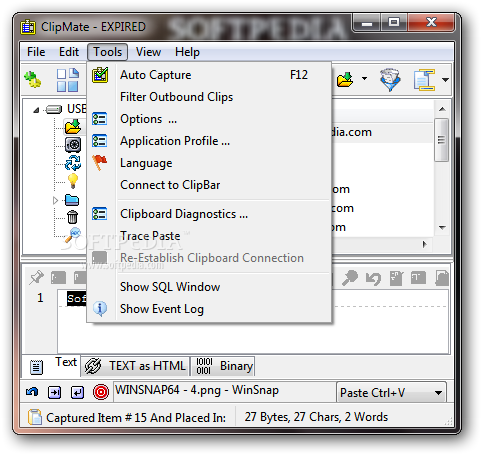The width and height of the screenshot is (482, 455).
Task: Choose Application Profile menu entry
Action: point(210,141)
